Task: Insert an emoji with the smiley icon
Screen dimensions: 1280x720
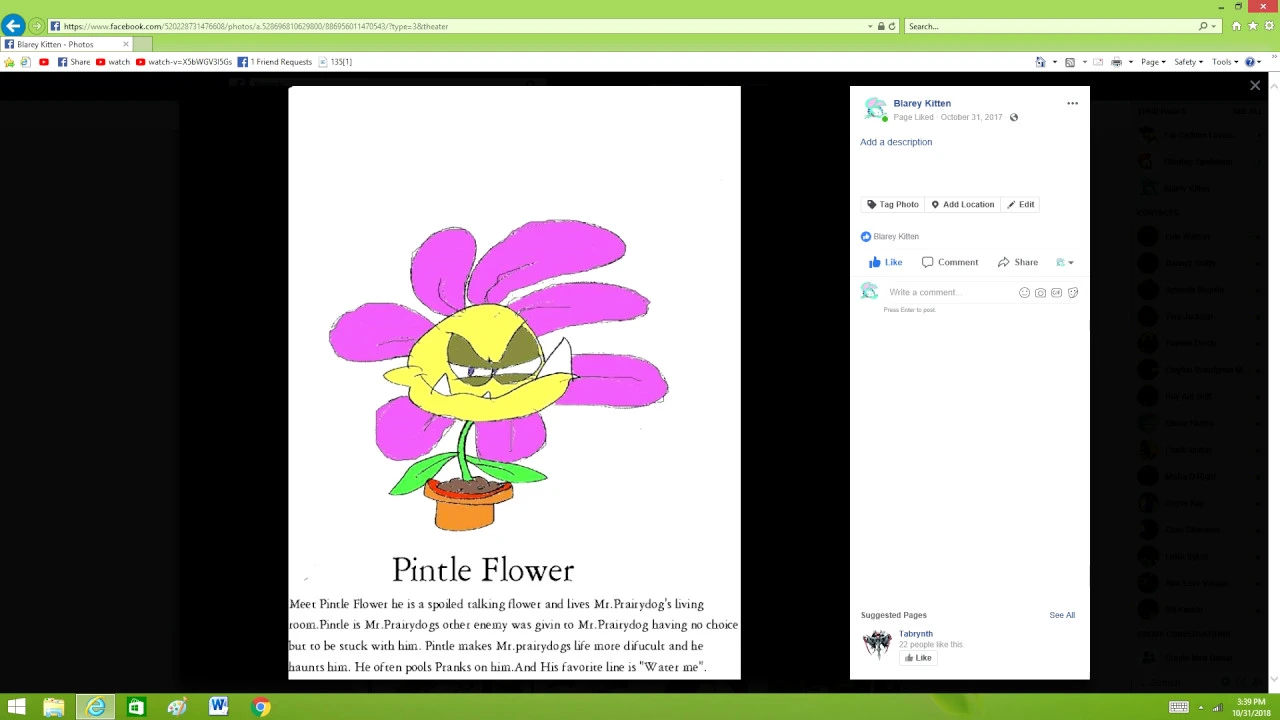Action: 1024,293
